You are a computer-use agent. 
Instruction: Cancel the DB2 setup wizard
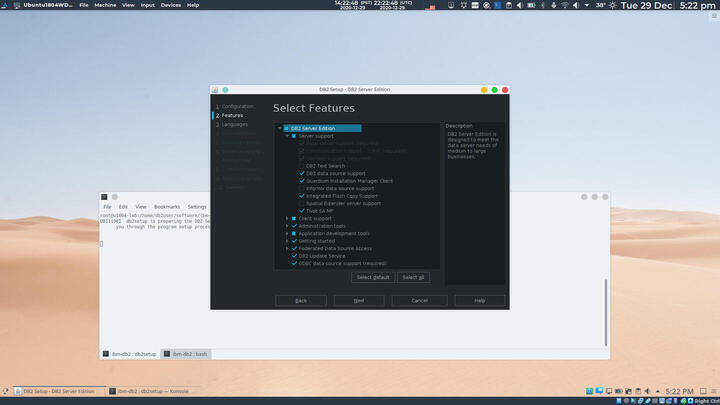click(x=419, y=301)
